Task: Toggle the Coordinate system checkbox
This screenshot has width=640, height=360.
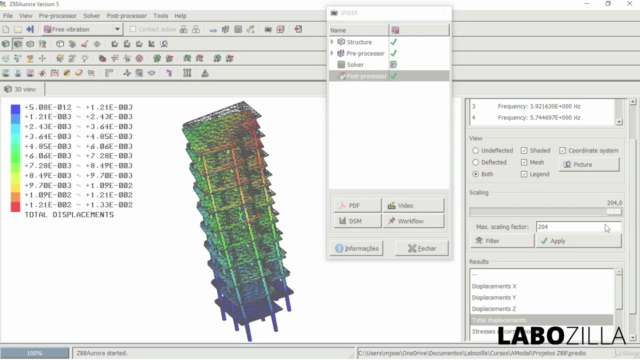Action: (x=562, y=151)
